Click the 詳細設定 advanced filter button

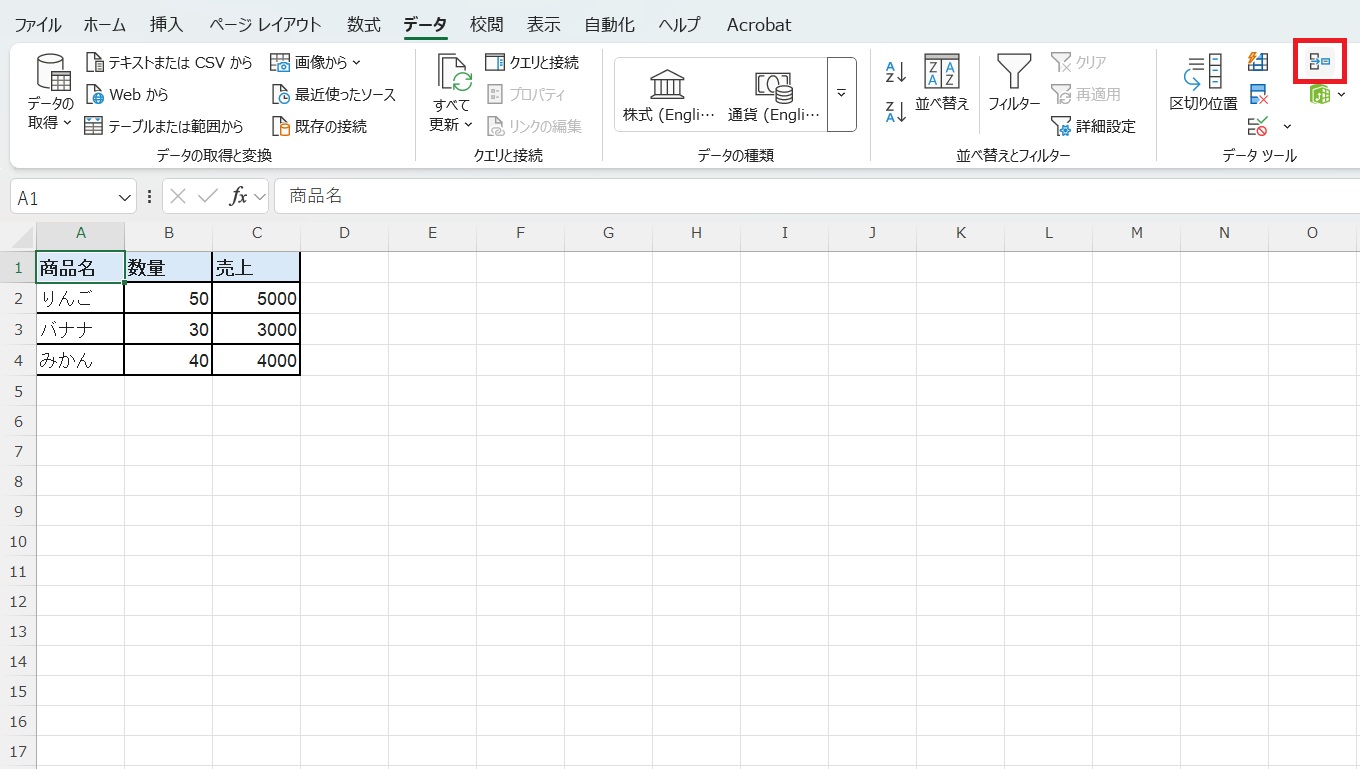click(1093, 127)
